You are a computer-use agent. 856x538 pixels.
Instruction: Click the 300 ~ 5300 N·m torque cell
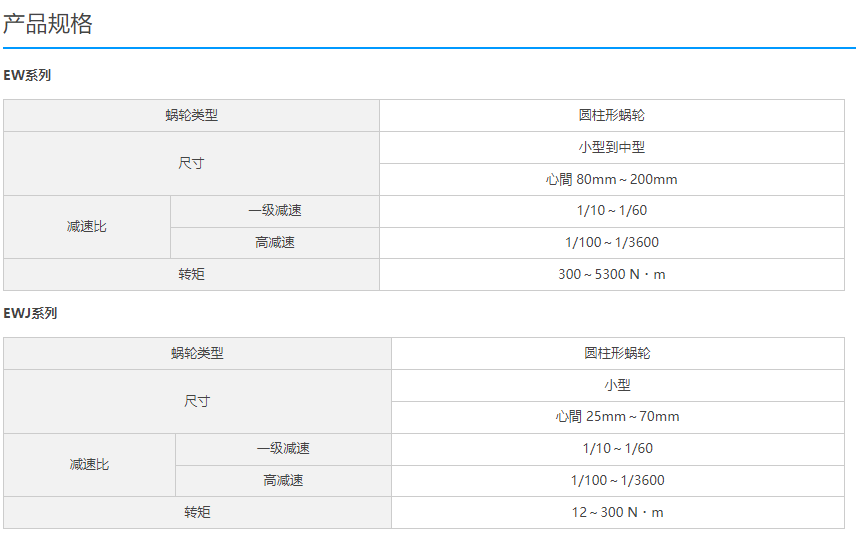(612, 275)
